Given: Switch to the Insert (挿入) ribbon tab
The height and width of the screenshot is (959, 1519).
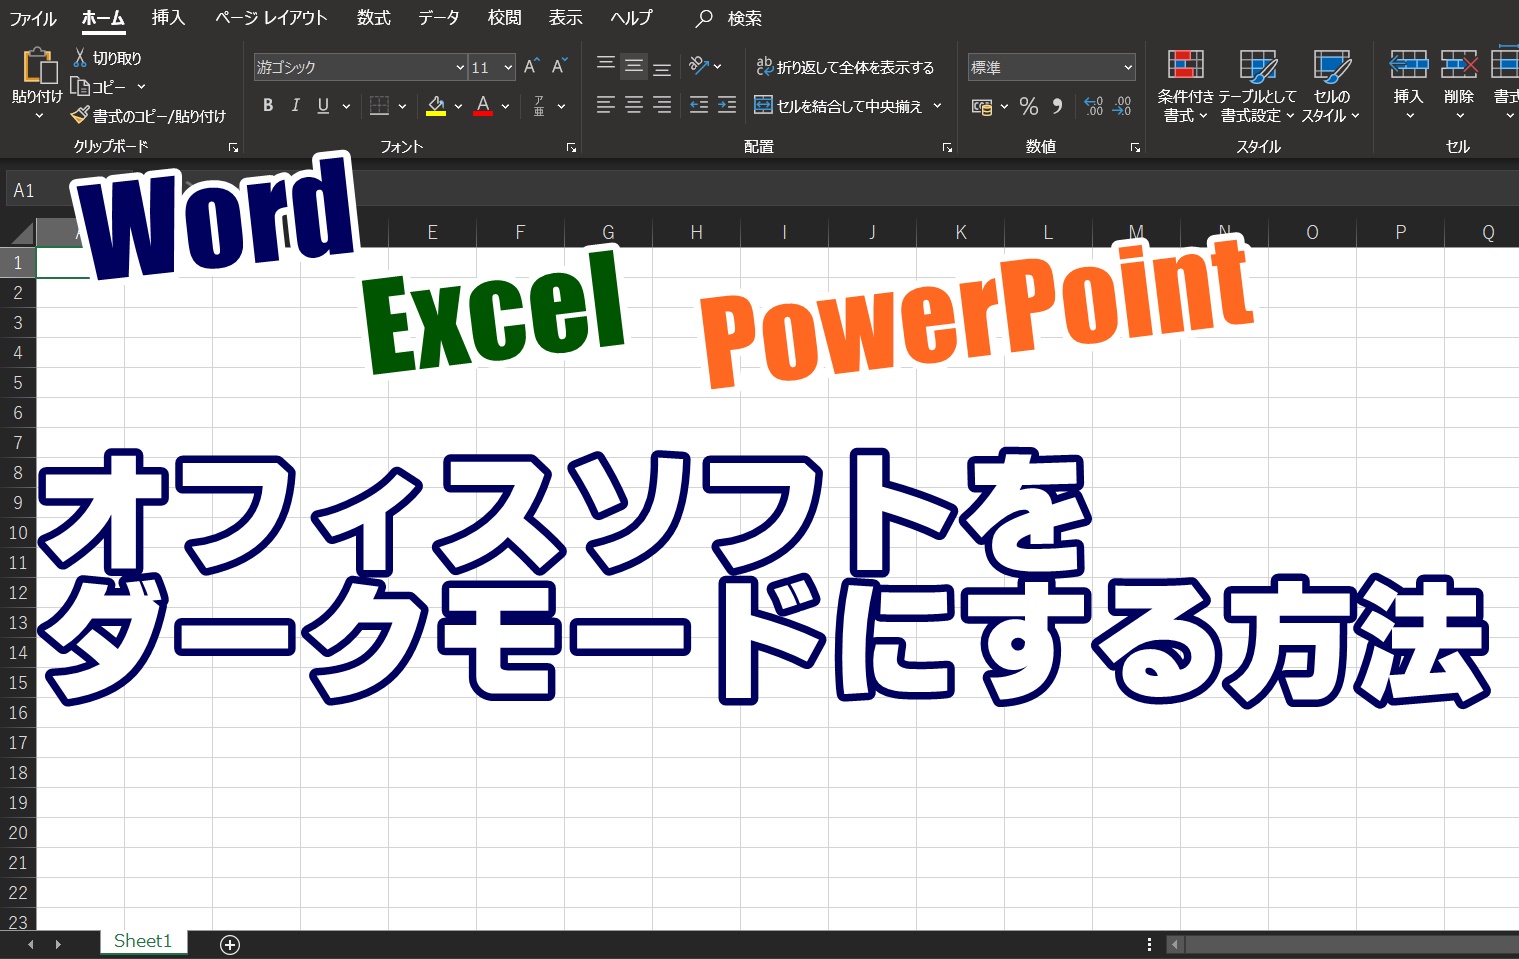Looking at the screenshot, I should 168,18.
